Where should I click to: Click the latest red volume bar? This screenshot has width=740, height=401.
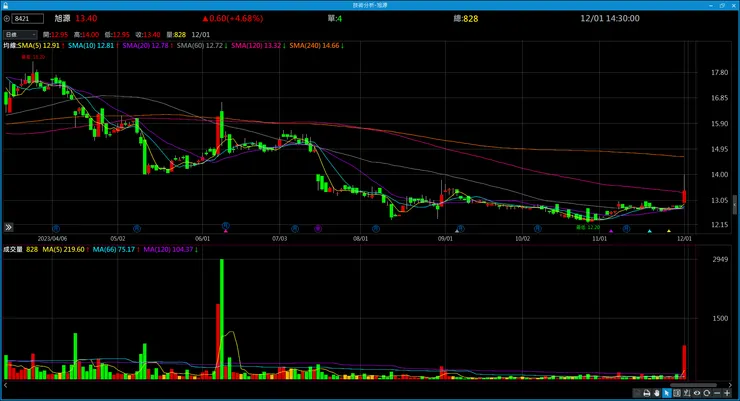[684, 362]
